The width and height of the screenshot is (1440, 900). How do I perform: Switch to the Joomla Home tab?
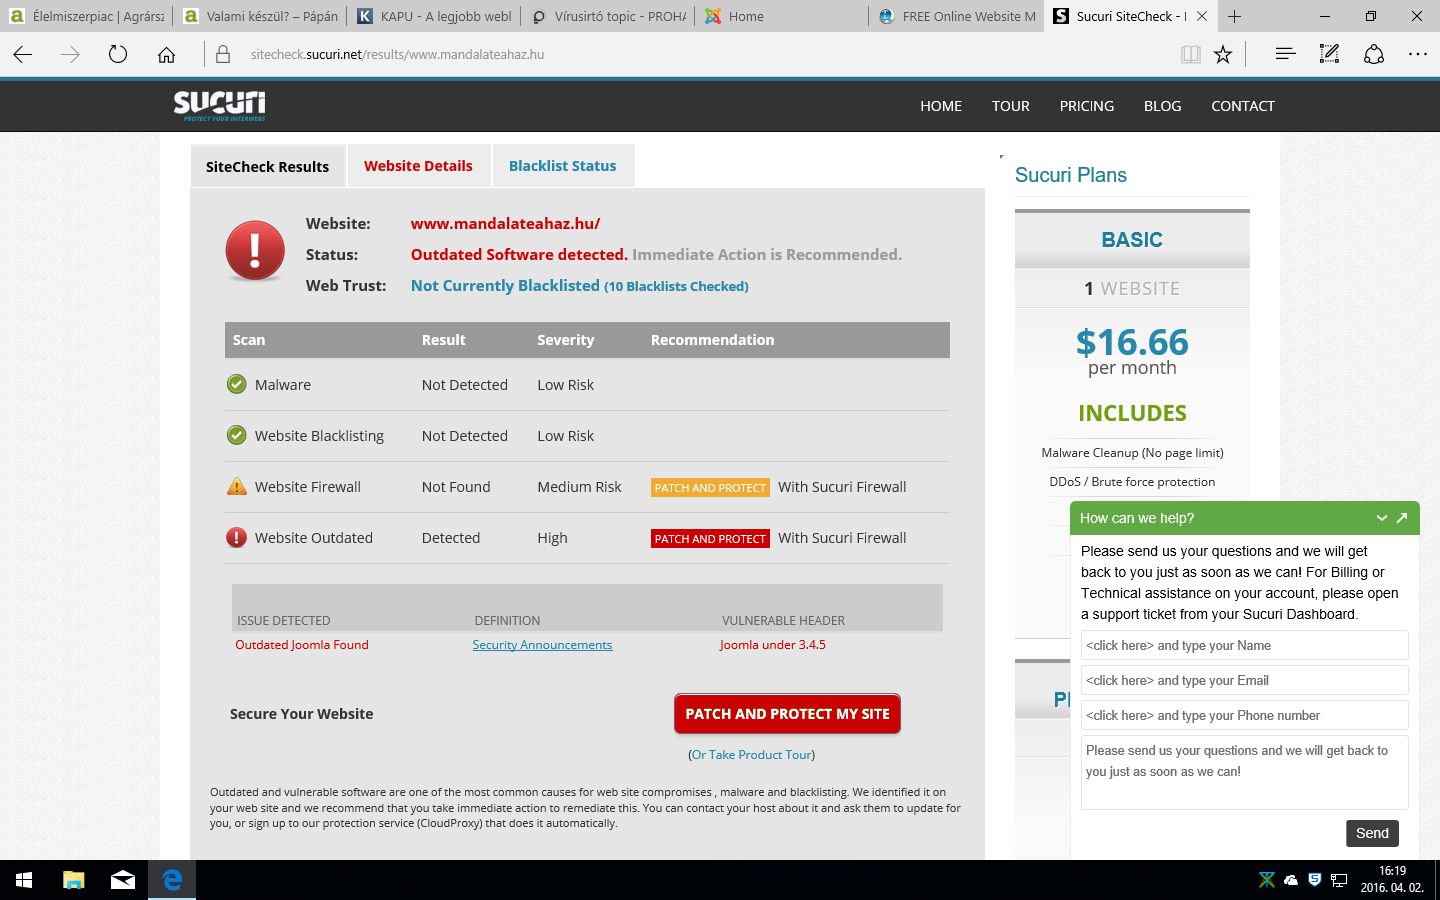tap(781, 16)
